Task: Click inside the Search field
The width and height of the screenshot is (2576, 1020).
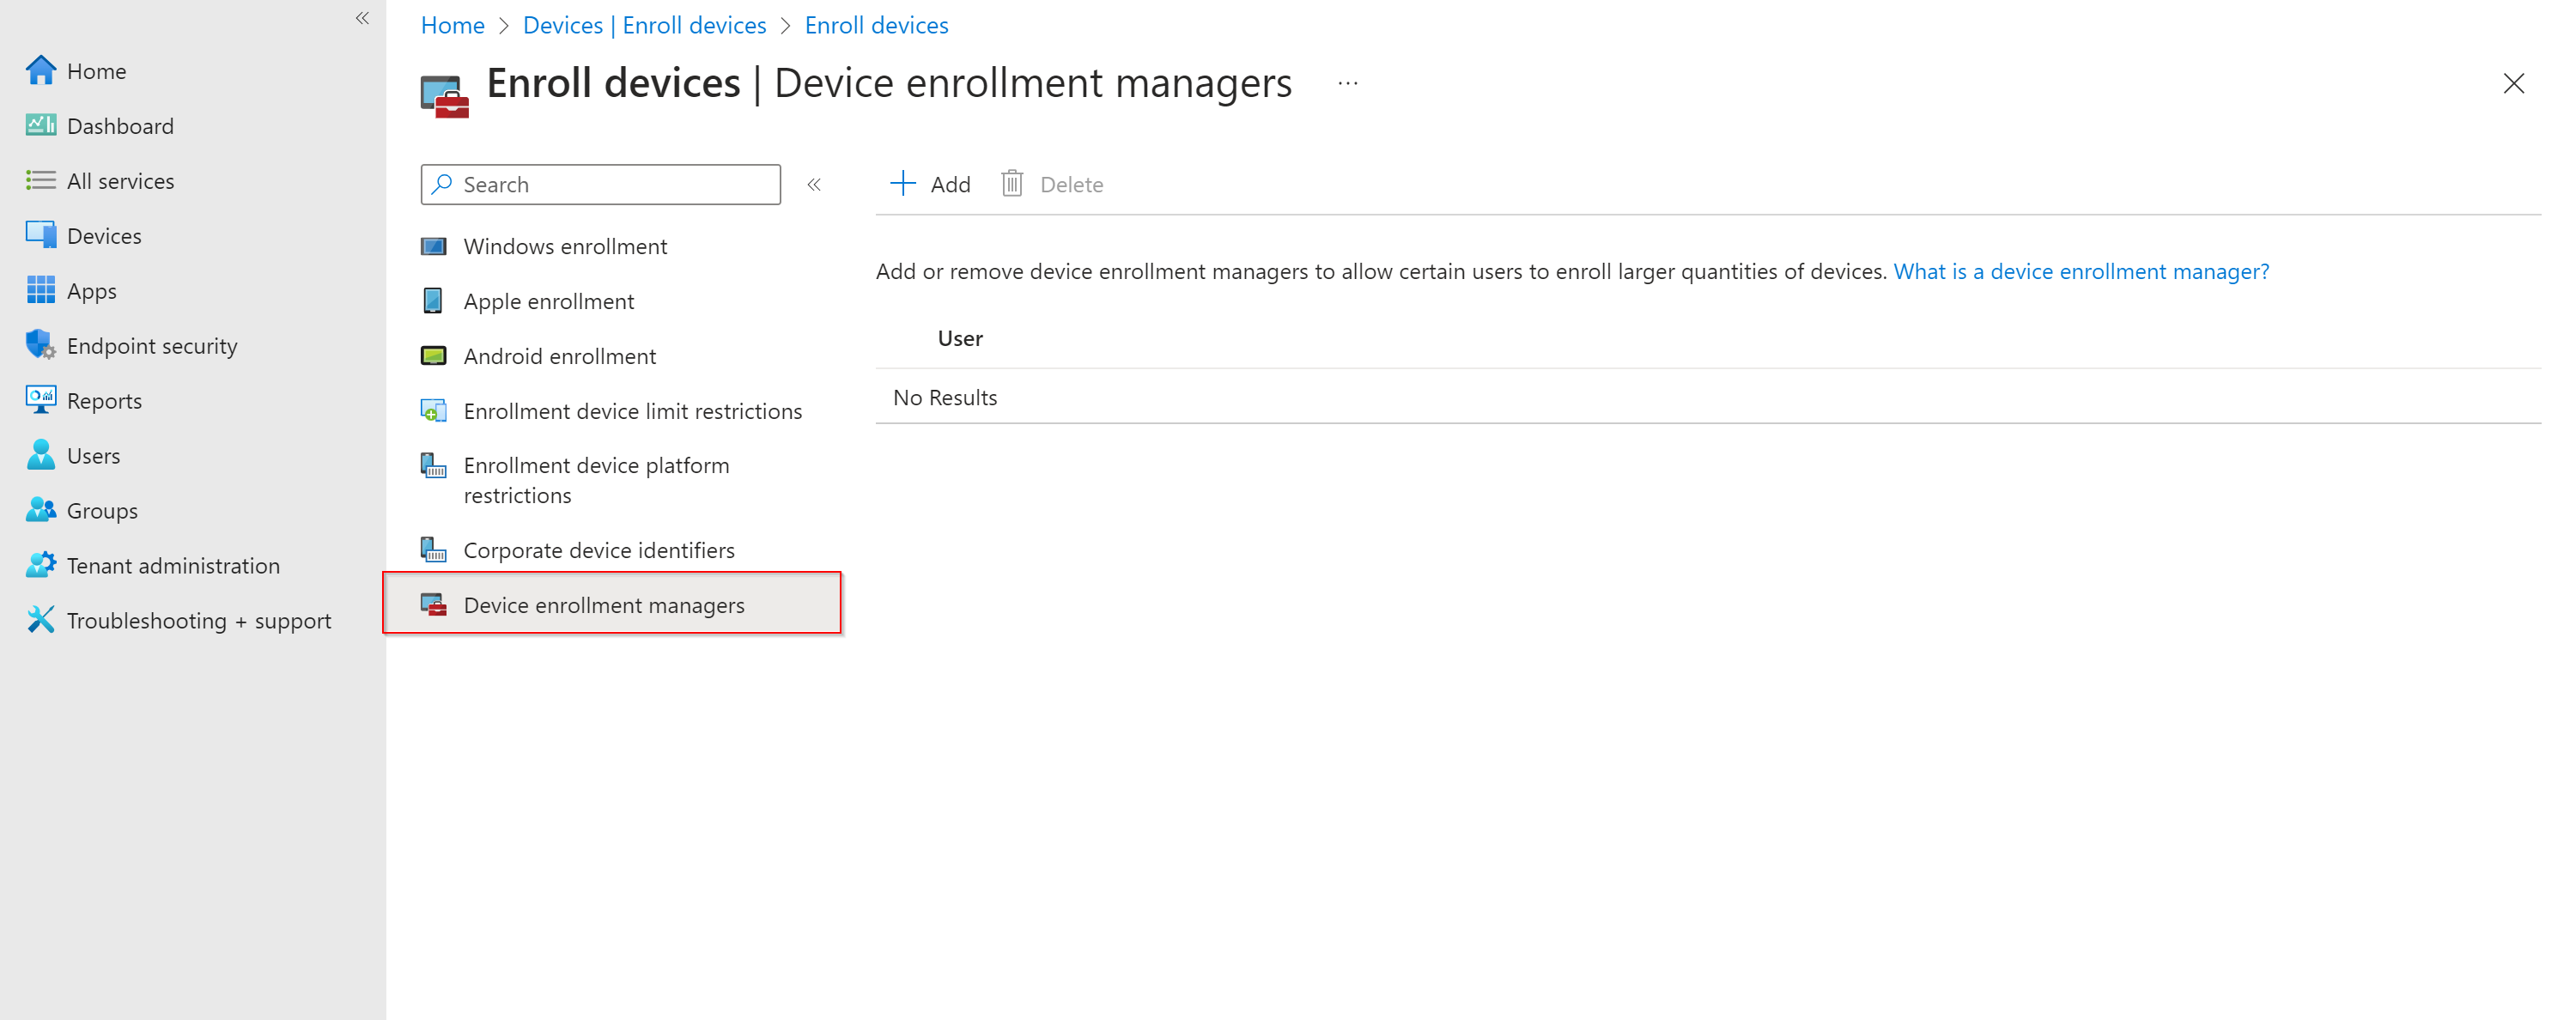Action: pyautogui.click(x=600, y=184)
